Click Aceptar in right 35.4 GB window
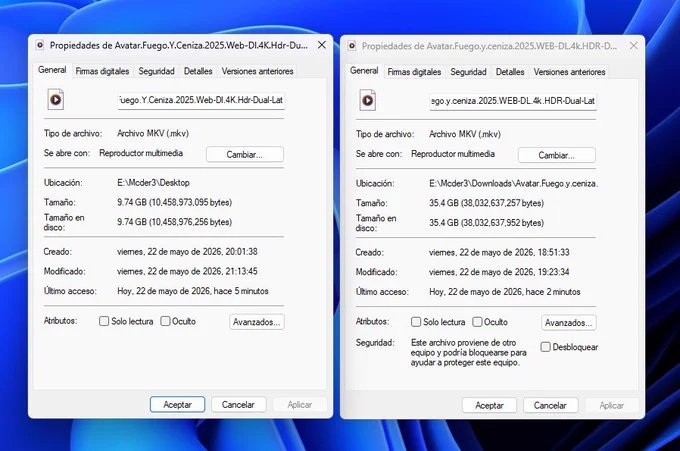Screen dimensions: 680x451 489,405
